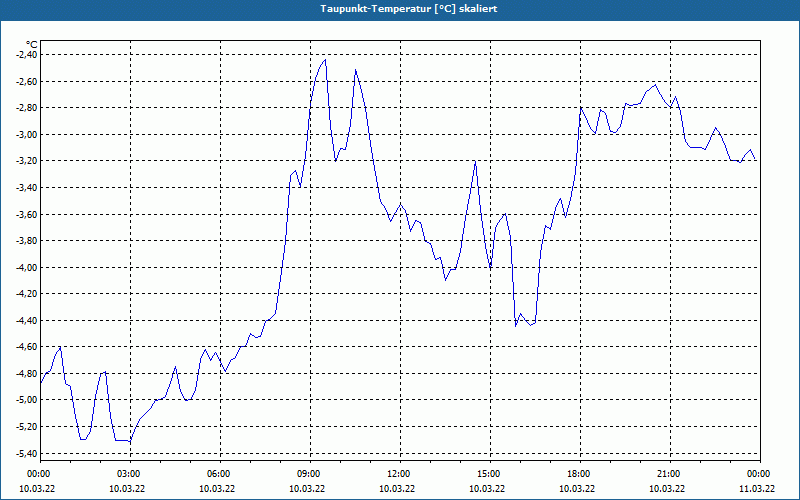Click the "-4,60" y-axis value
The height and width of the screenshot is (500, 800).
tap(25, 346)
